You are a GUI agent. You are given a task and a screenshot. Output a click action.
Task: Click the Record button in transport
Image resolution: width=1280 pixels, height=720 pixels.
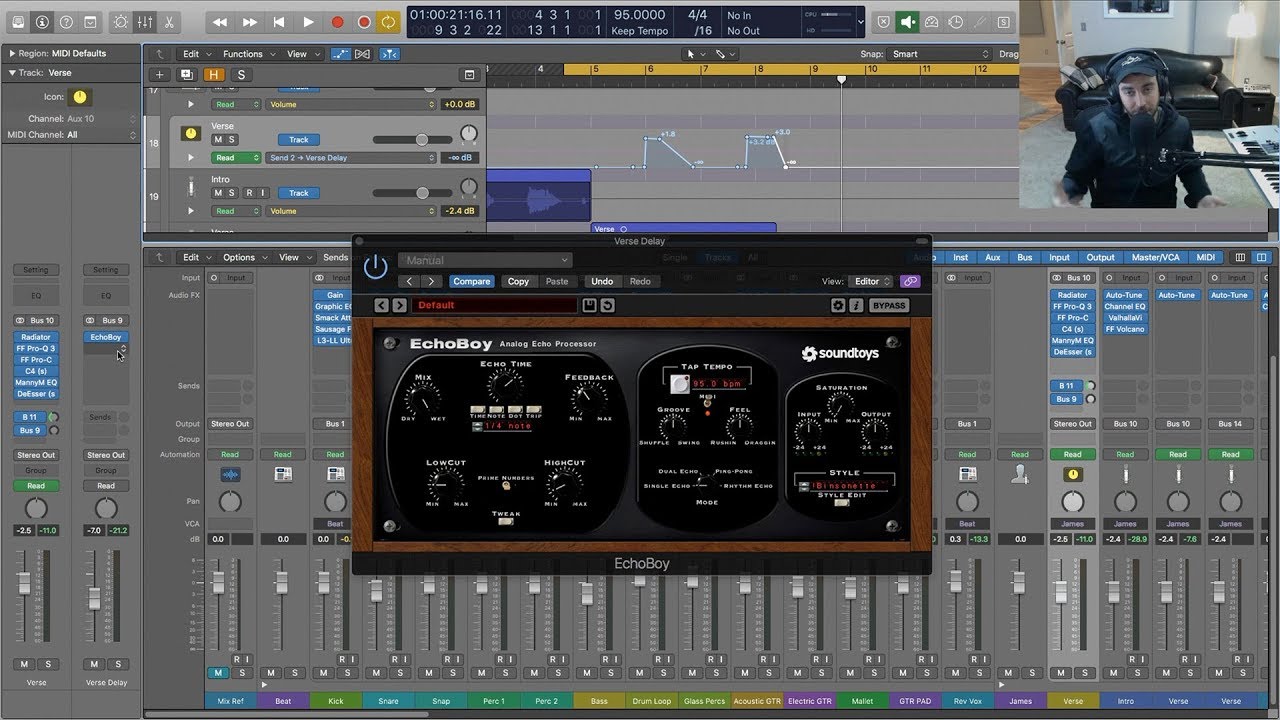[x=337, y=22]
